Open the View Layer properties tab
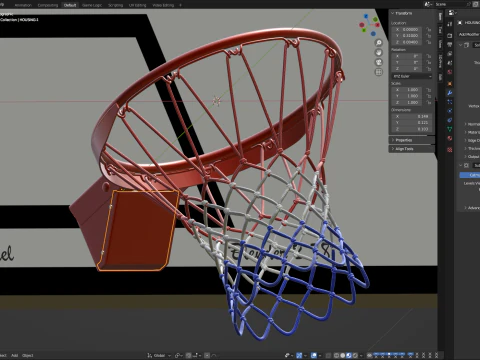This screenshot has width=480, height=360. 450,54
